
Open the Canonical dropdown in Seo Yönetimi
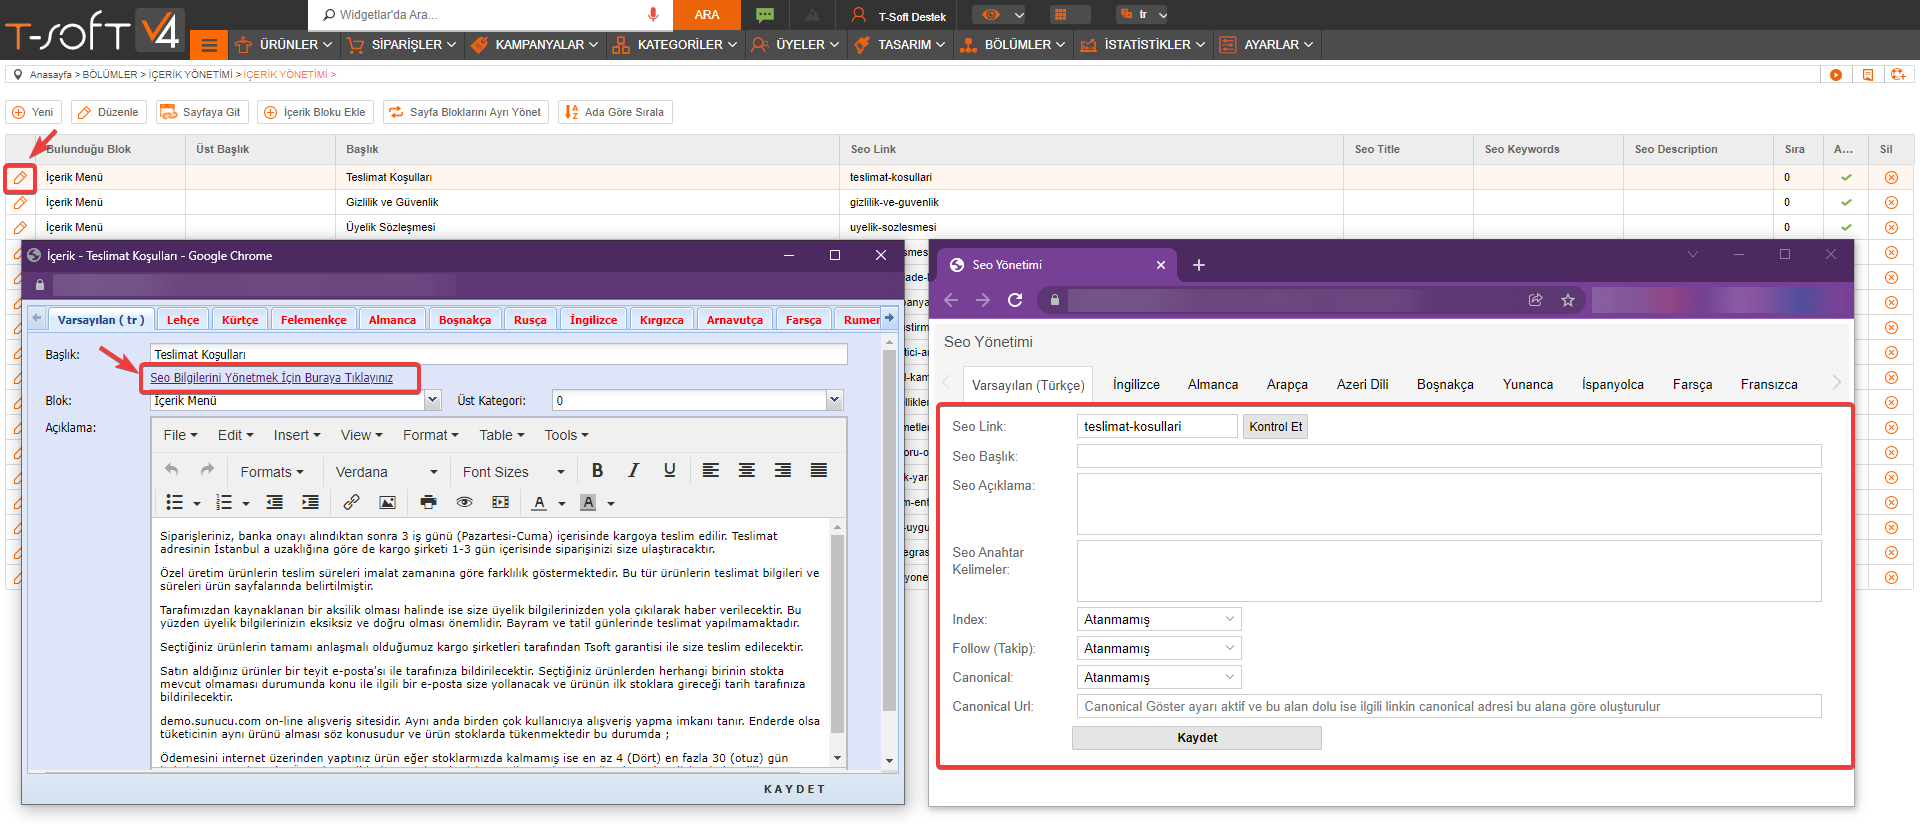(1159, 677)
